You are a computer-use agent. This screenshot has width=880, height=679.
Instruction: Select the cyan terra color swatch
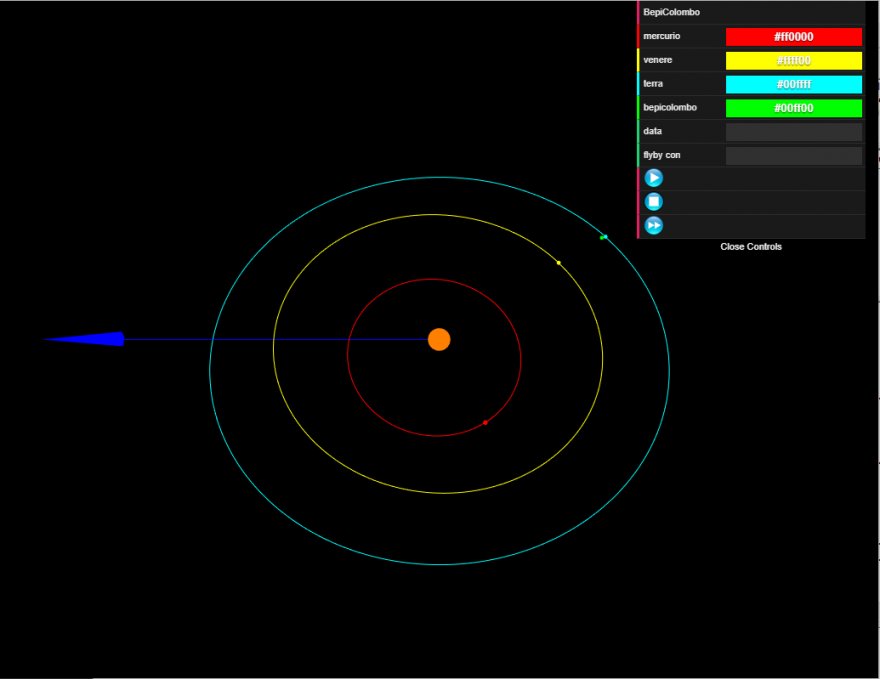coord(793,85)
